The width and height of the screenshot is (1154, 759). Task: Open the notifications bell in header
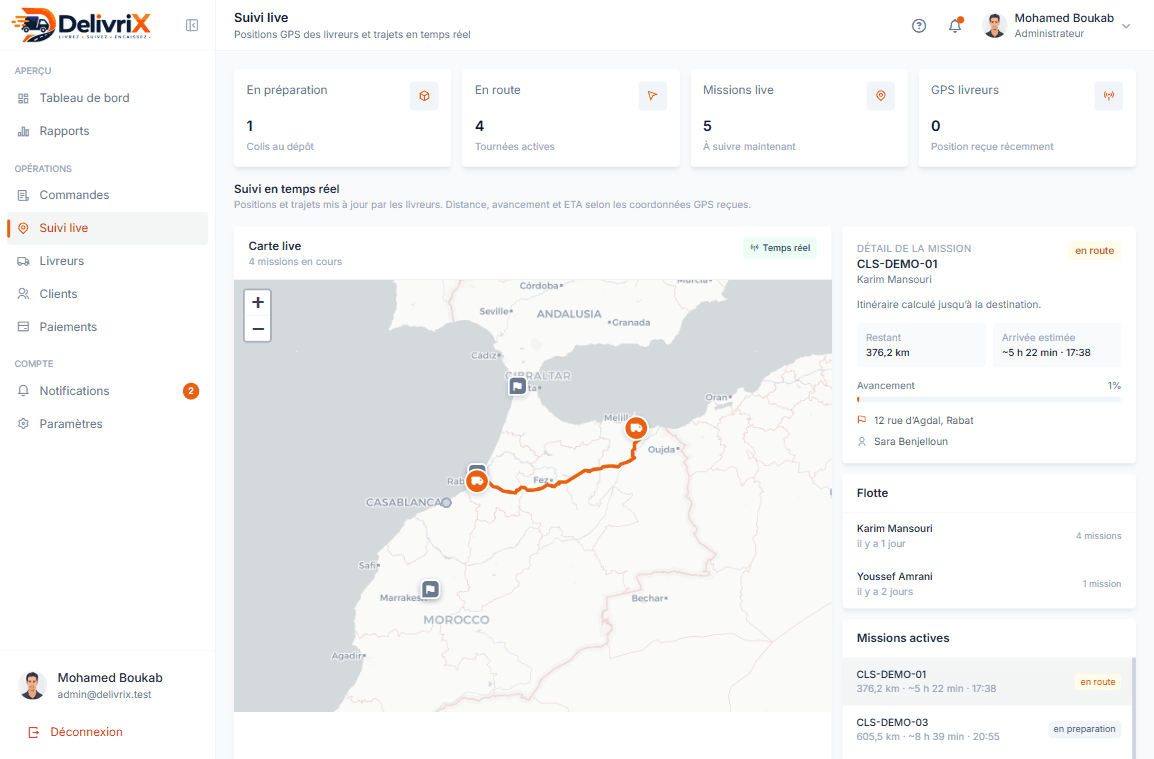coord(955,26)
